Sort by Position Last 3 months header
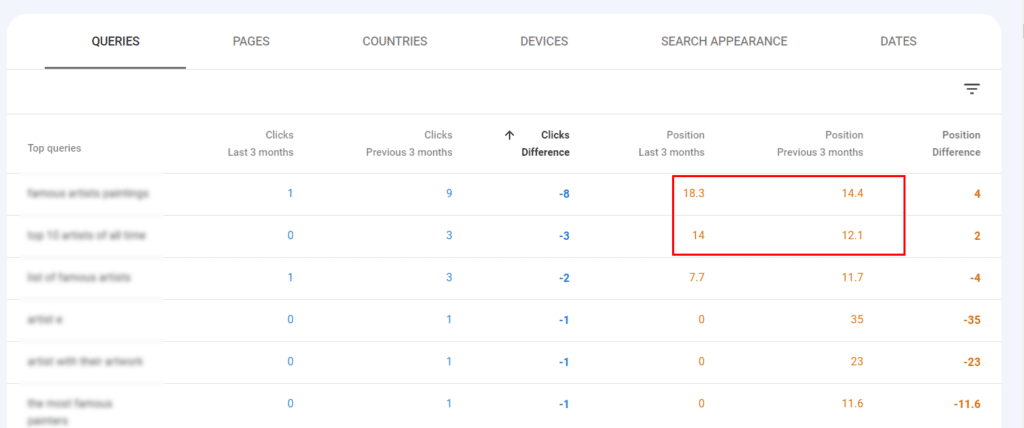This screenshot has height=428, width=1024. (671, 144)
